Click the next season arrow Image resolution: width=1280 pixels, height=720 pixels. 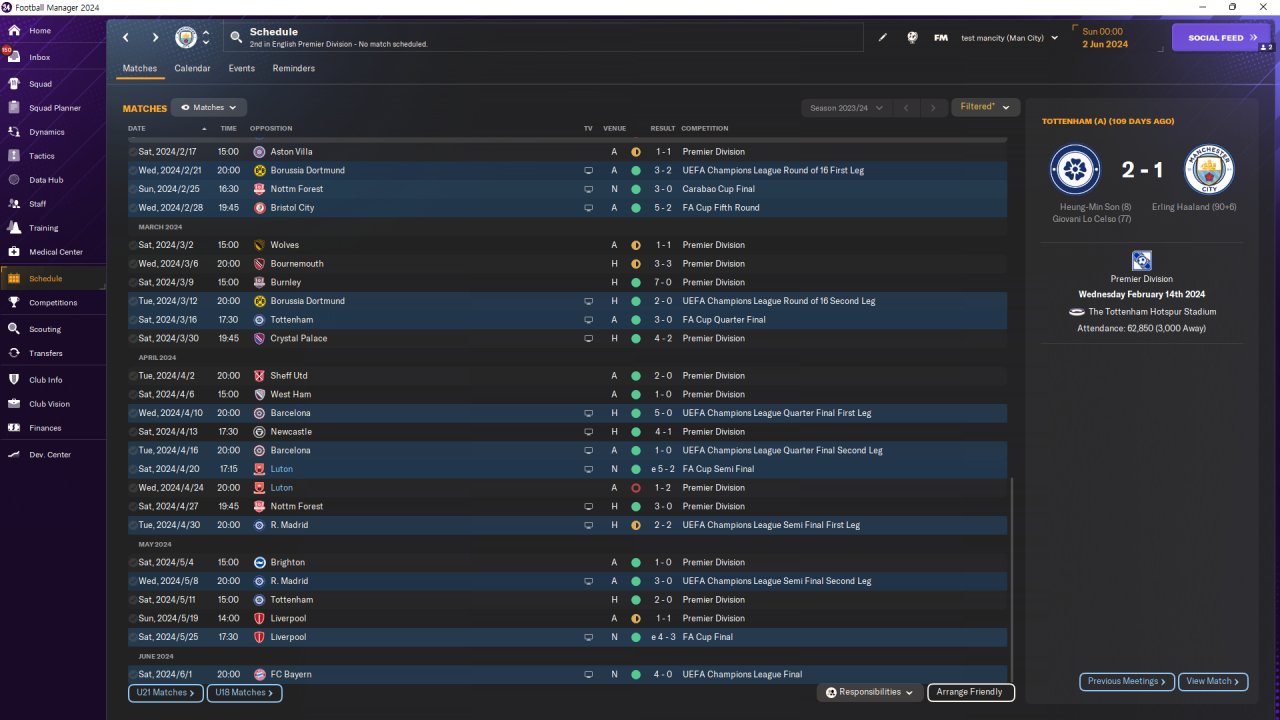933,108
